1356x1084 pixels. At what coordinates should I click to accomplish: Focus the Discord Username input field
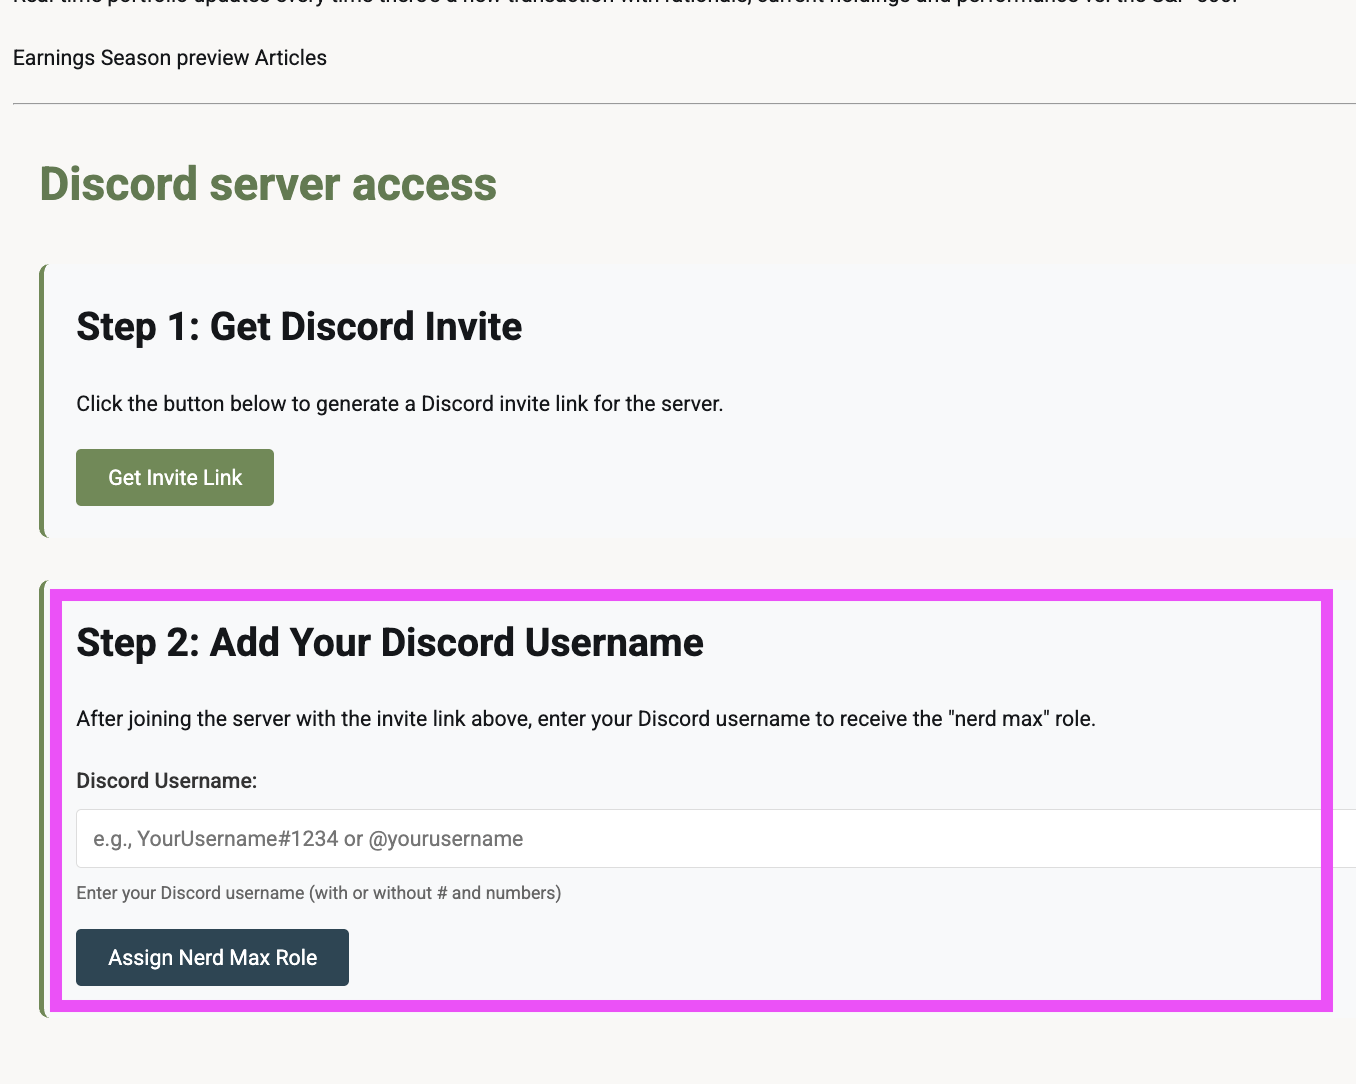tap(716, 838)
